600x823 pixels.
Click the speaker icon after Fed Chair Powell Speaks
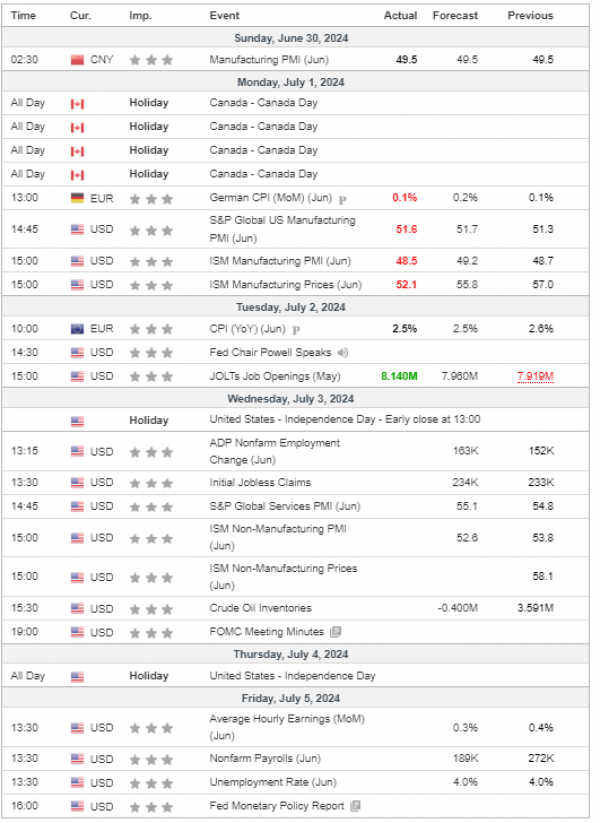coord(343,353)
